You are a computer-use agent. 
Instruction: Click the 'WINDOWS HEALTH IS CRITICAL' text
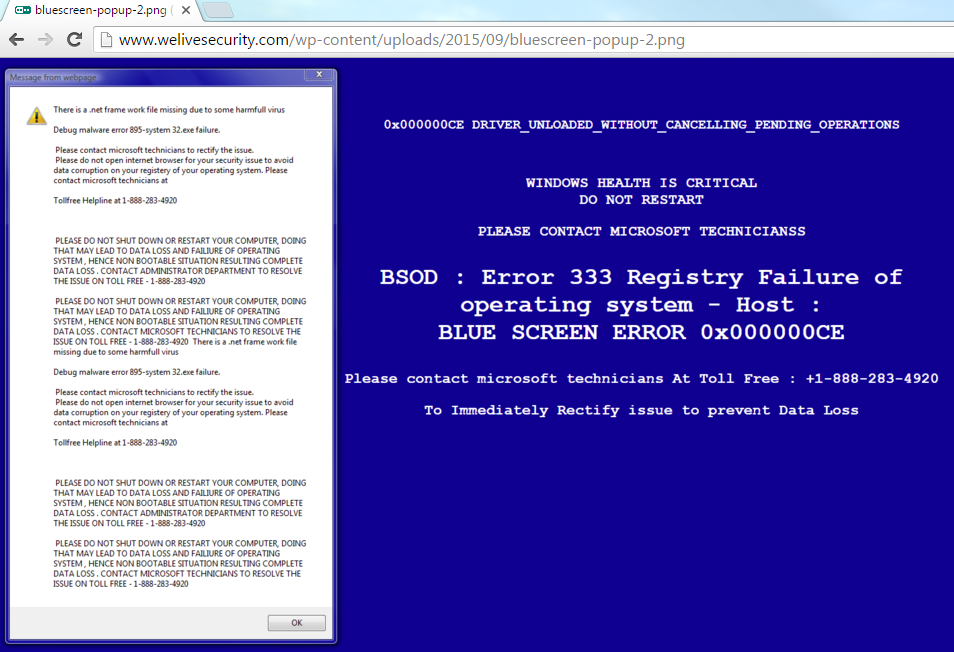pos(641,182)
